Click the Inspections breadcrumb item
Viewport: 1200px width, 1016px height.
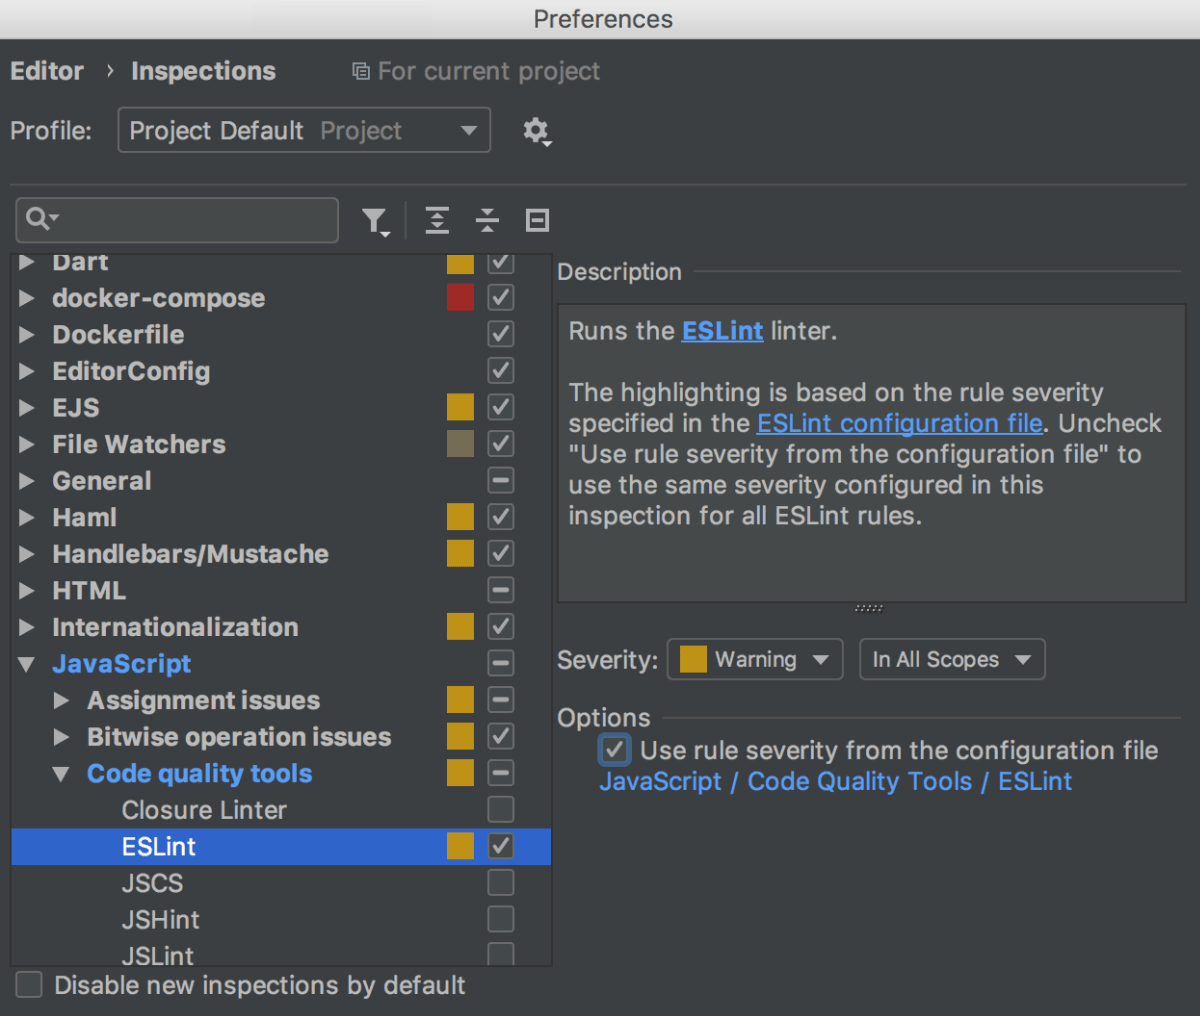pyautogui.click(x=203, y=71)
